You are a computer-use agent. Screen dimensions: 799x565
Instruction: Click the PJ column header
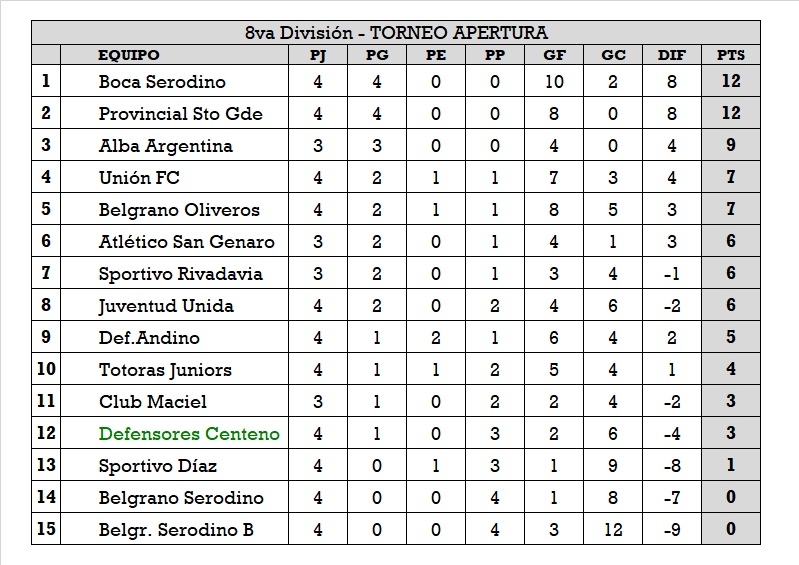318,55
